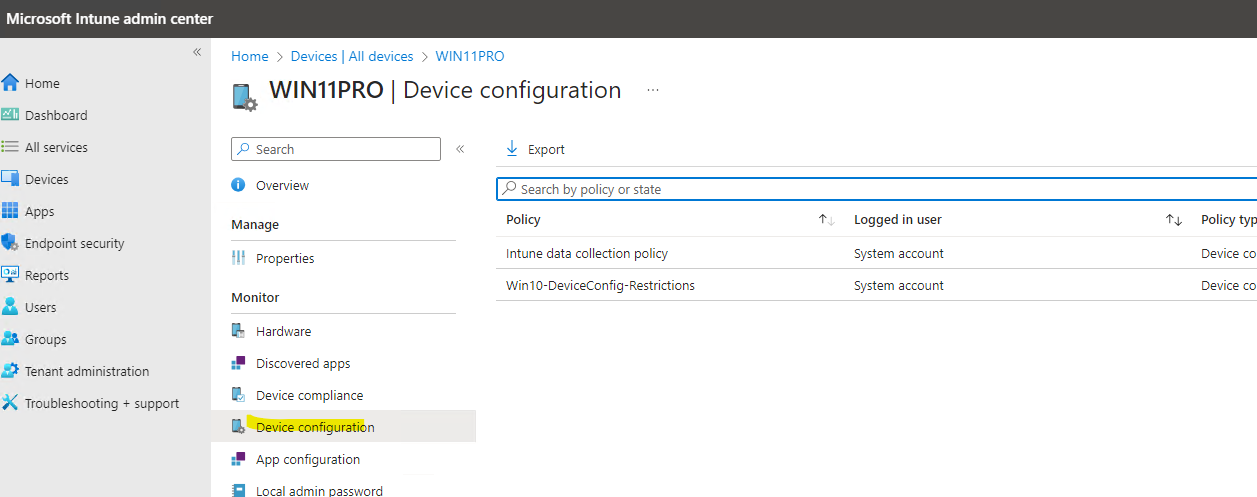Click the Users icon in left navigation
Viewport: 1257px width, 497px height.
[x=10, y=307]
